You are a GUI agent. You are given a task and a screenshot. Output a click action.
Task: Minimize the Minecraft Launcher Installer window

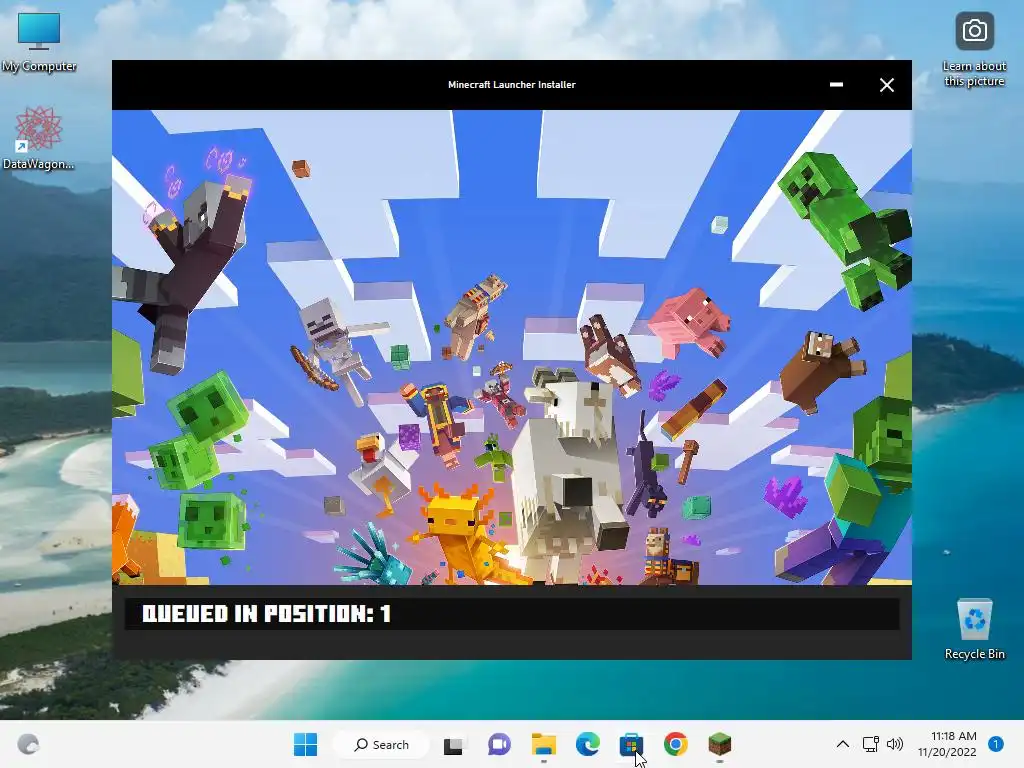pos(836,85)
